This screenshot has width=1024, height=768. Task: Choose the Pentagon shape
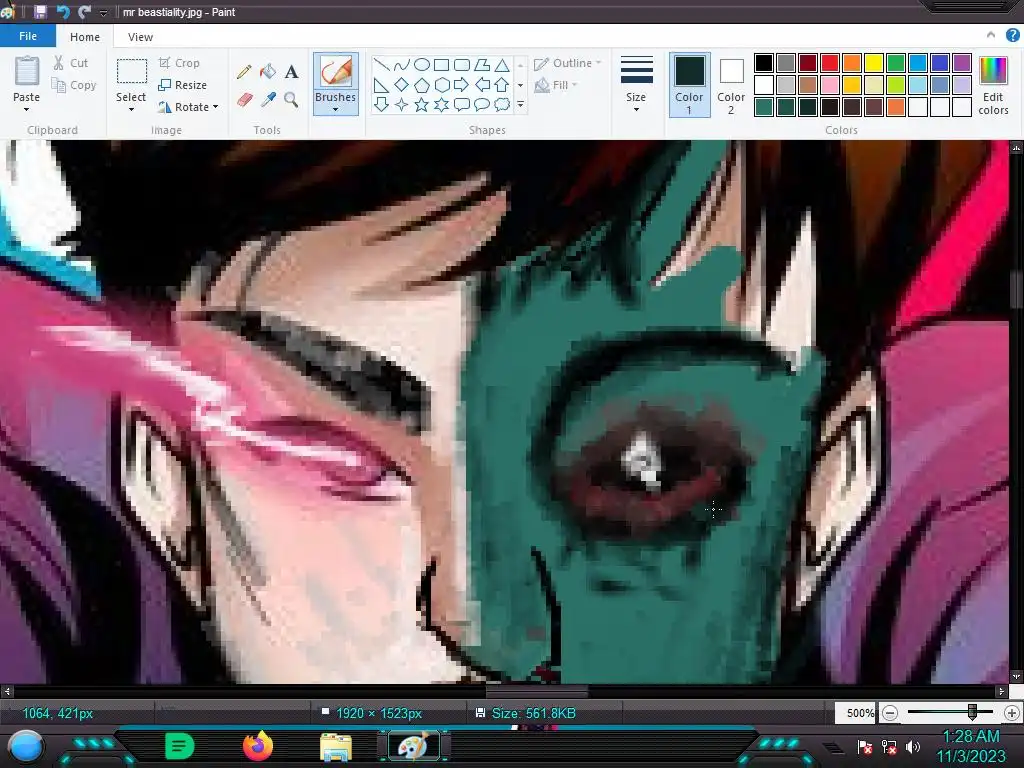(x=422, y=84)
